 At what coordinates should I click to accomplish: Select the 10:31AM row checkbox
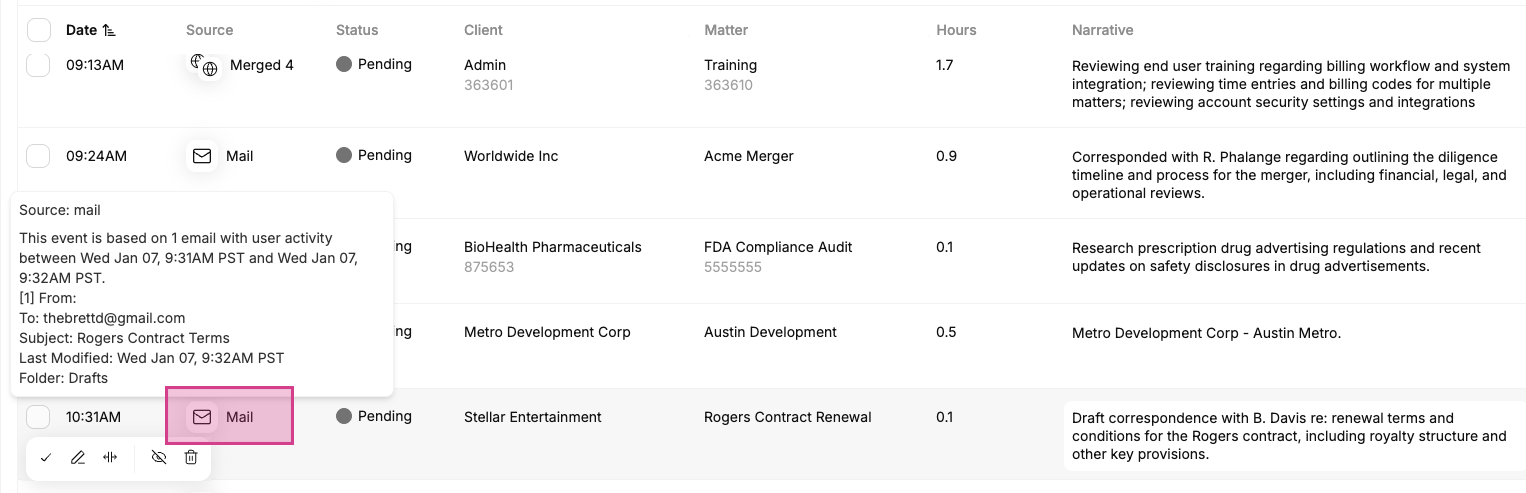38,417
